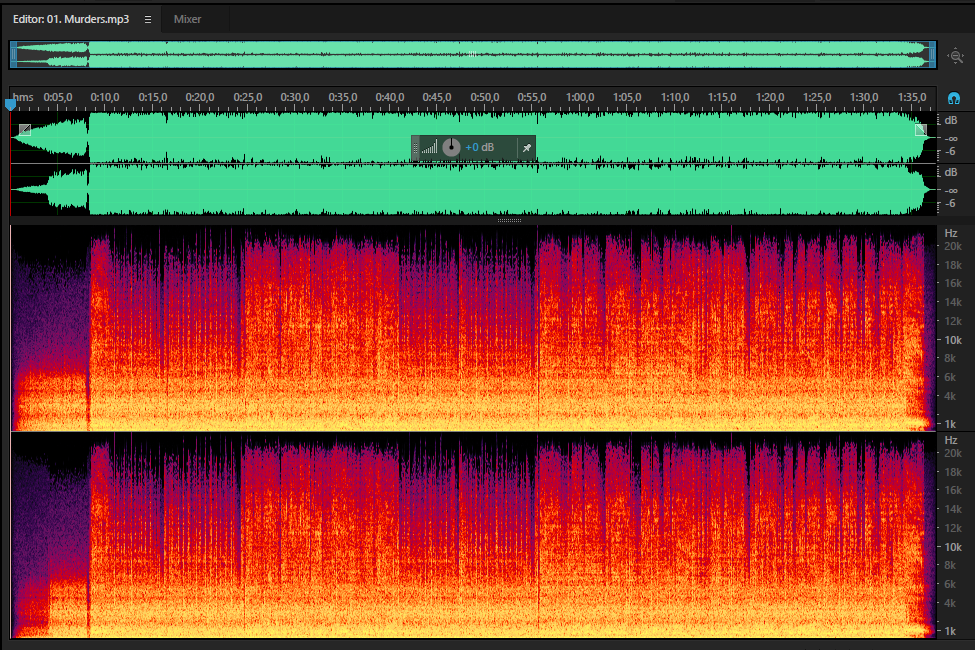Click the Fade In handle on waveform

pyautogui.click(x=25, y=129)
